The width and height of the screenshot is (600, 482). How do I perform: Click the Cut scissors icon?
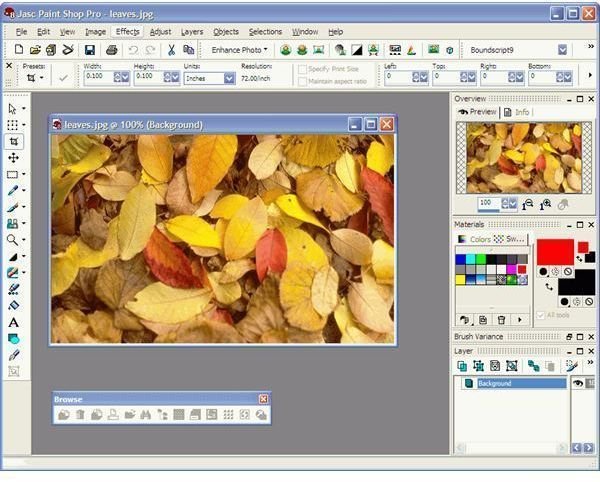(171, 49)
